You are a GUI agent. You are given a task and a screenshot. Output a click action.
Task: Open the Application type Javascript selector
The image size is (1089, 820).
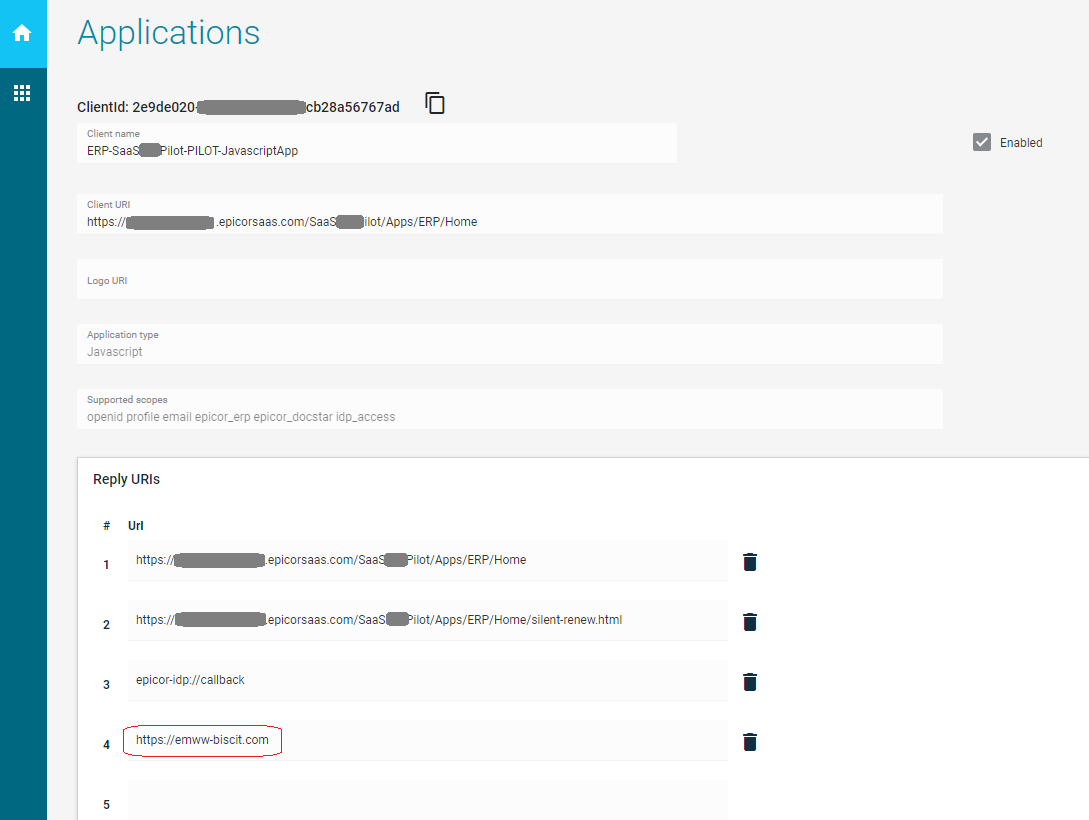(509, 351)
